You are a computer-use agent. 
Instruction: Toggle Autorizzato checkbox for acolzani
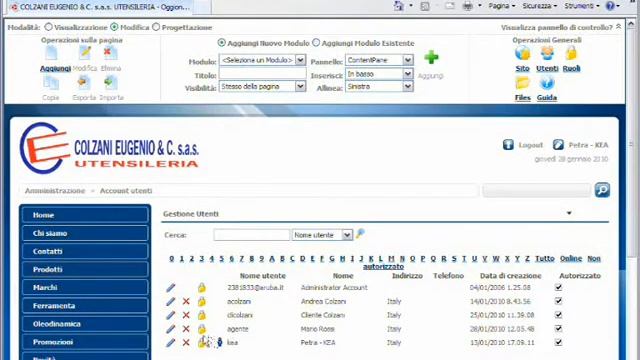pos(558,301)
